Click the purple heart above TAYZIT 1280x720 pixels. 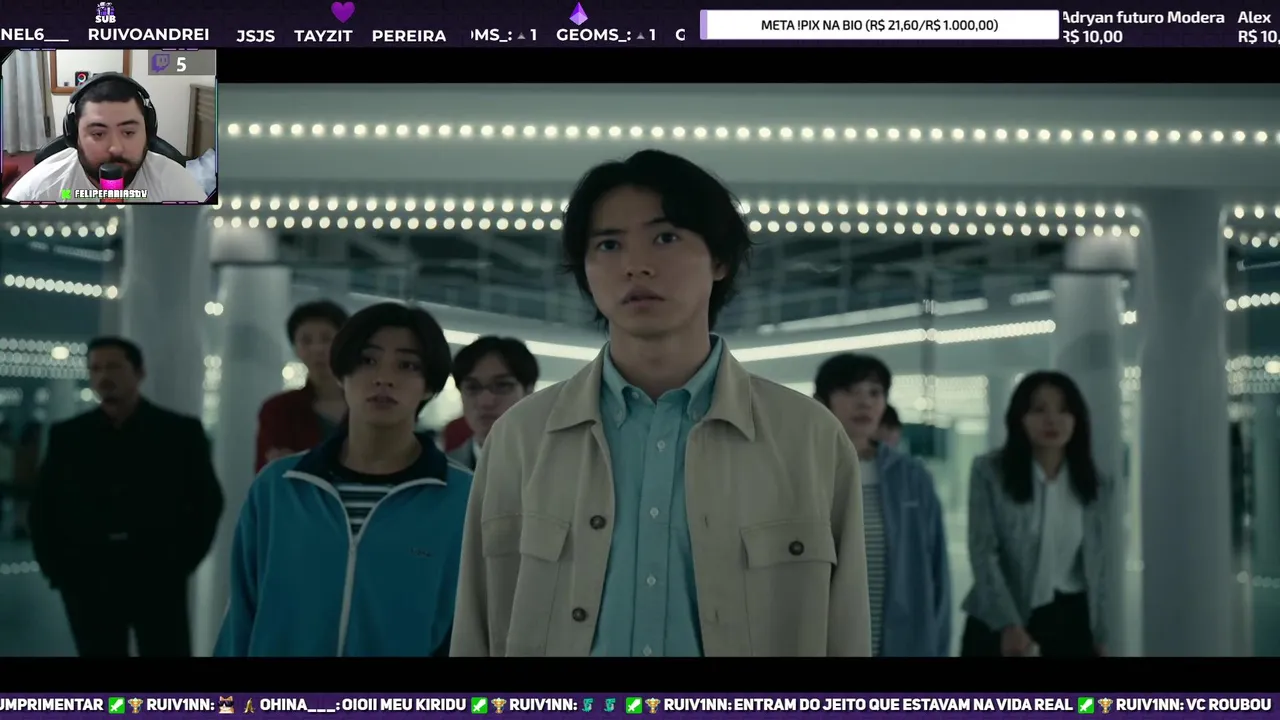click(x=343, y=12)
